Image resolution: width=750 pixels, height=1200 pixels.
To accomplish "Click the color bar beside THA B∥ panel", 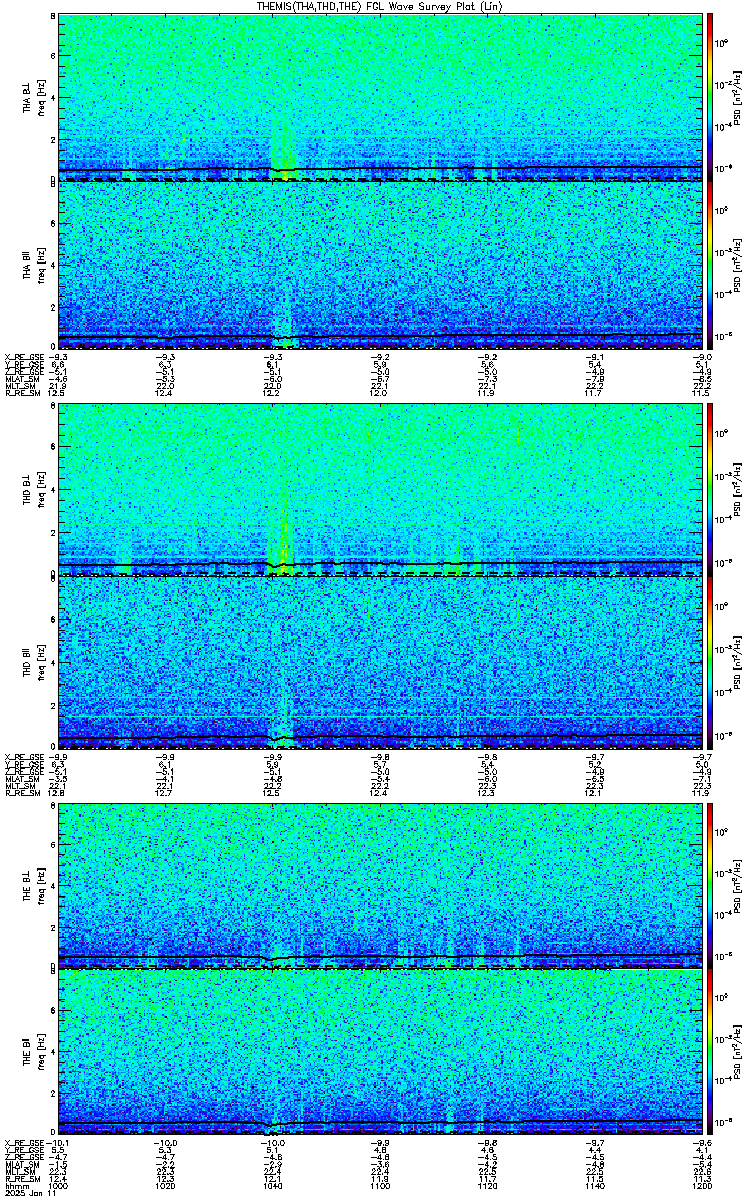I will coord(710,264).
